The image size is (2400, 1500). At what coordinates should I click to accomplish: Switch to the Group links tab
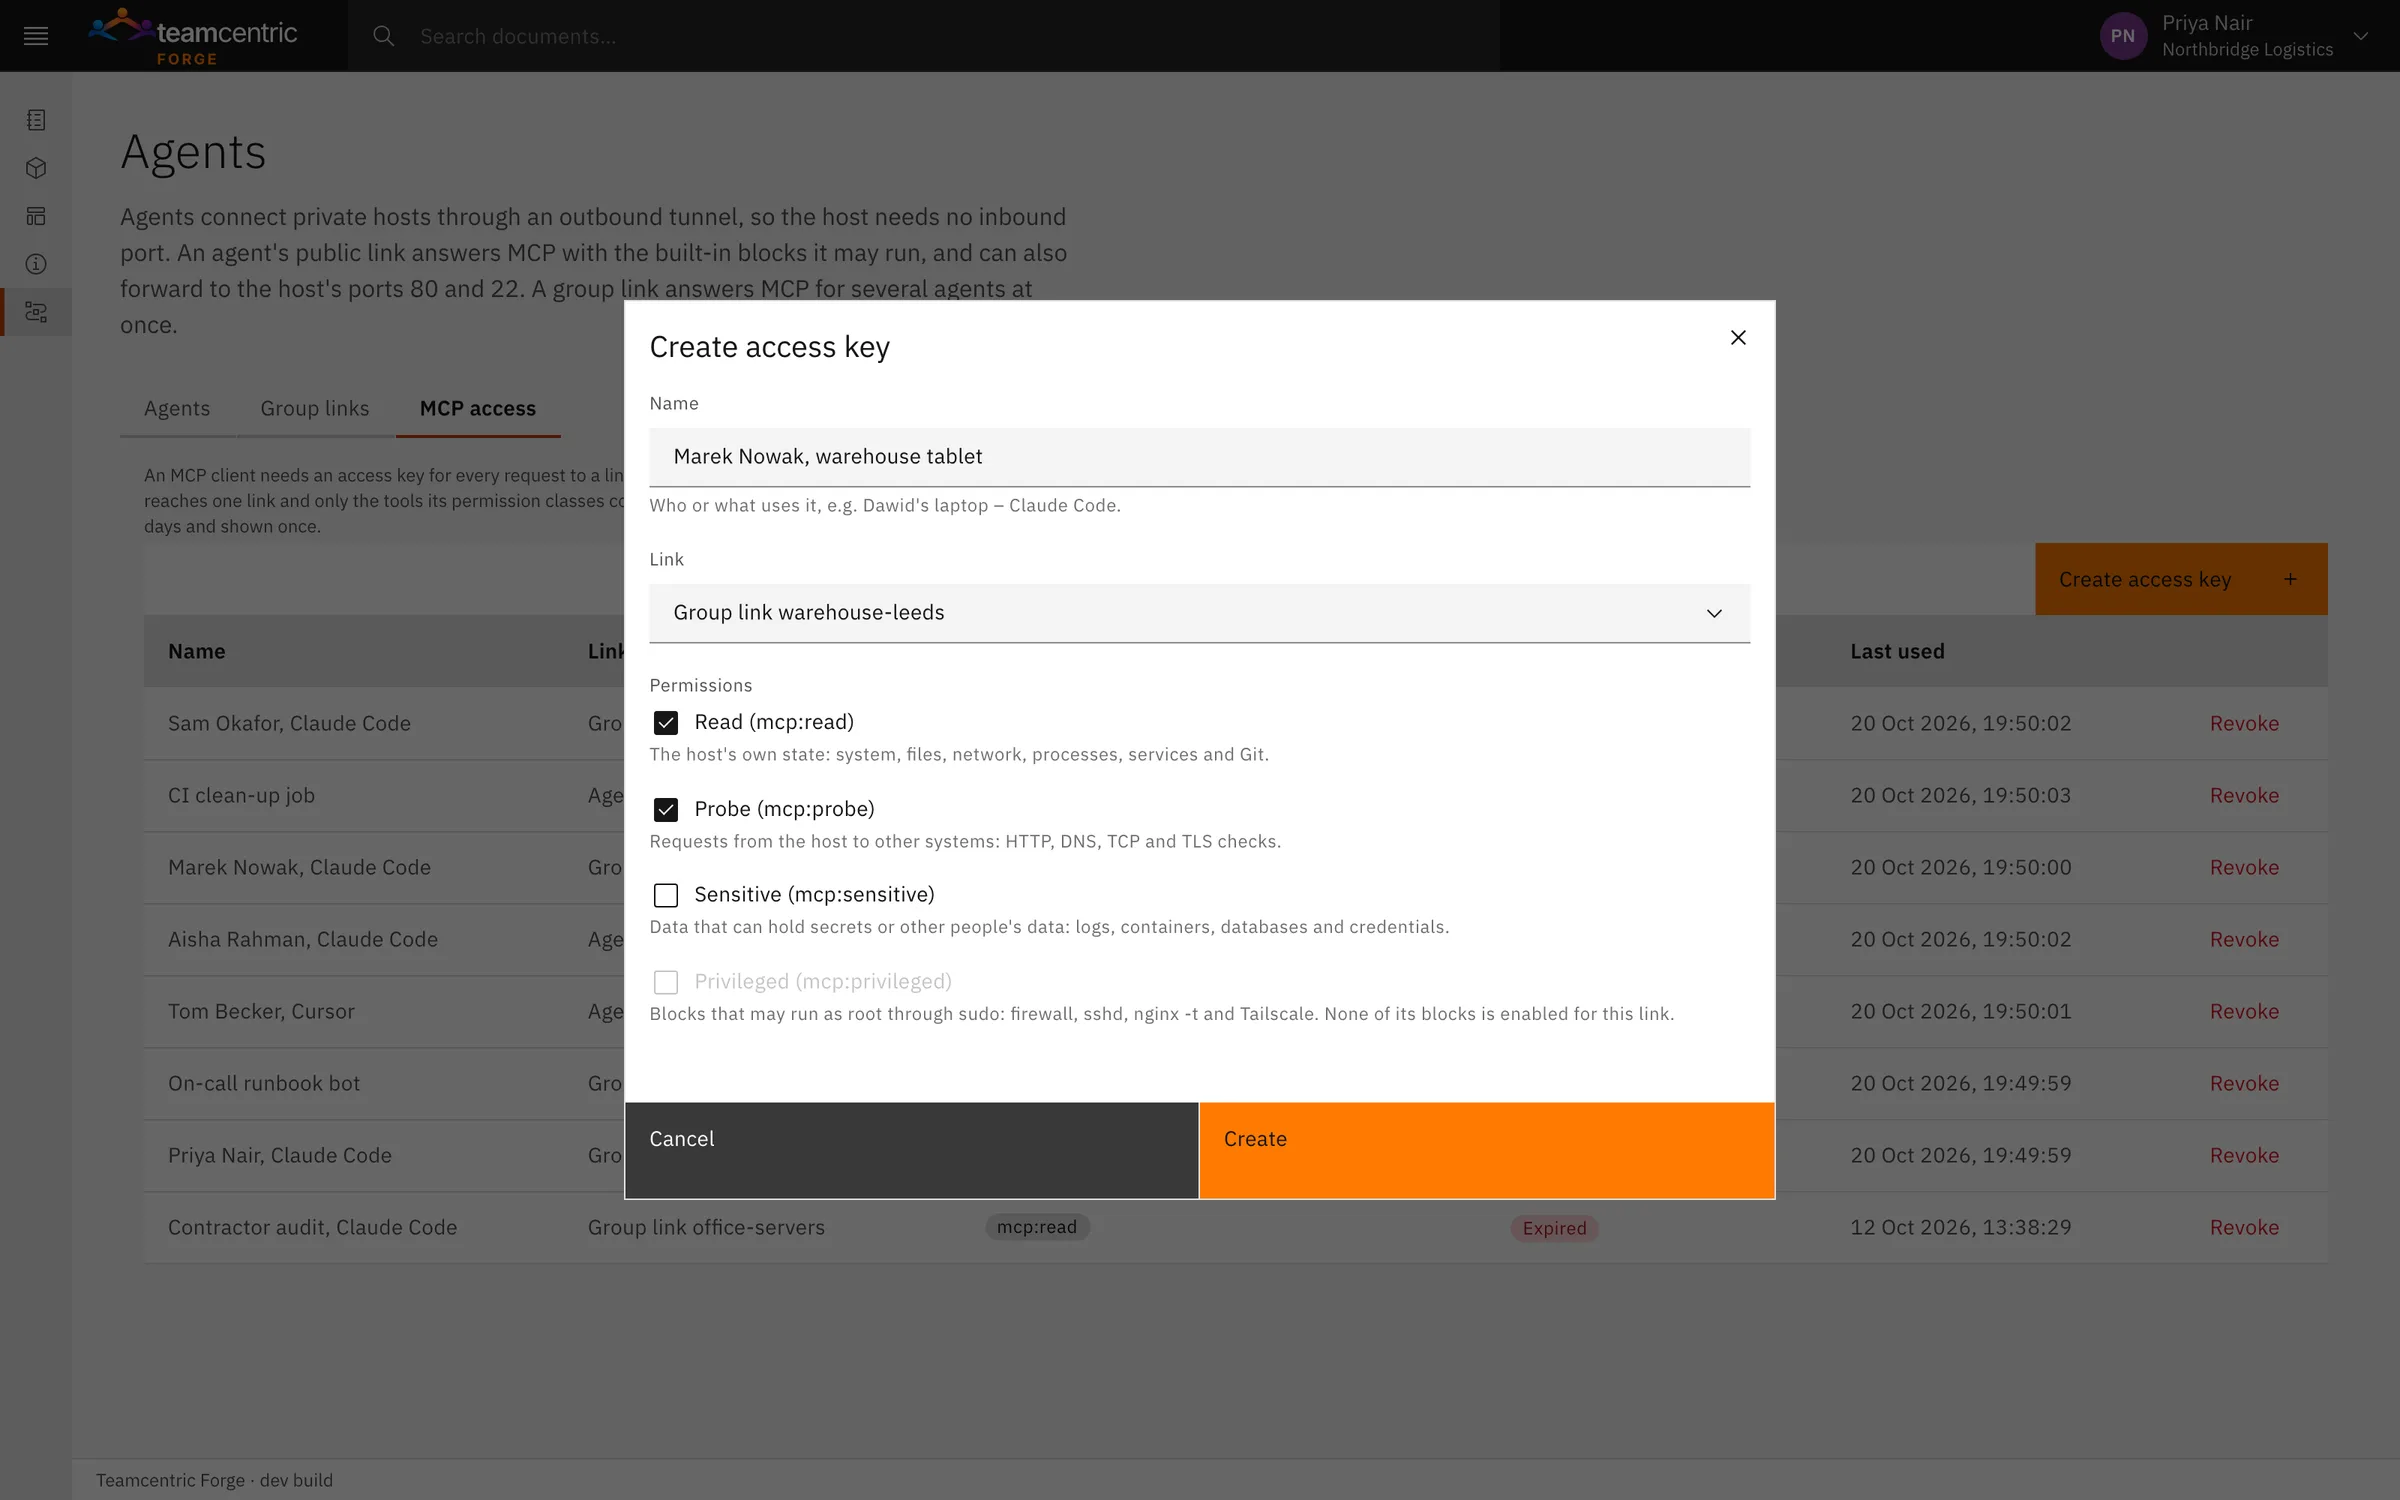coord(314,408)
